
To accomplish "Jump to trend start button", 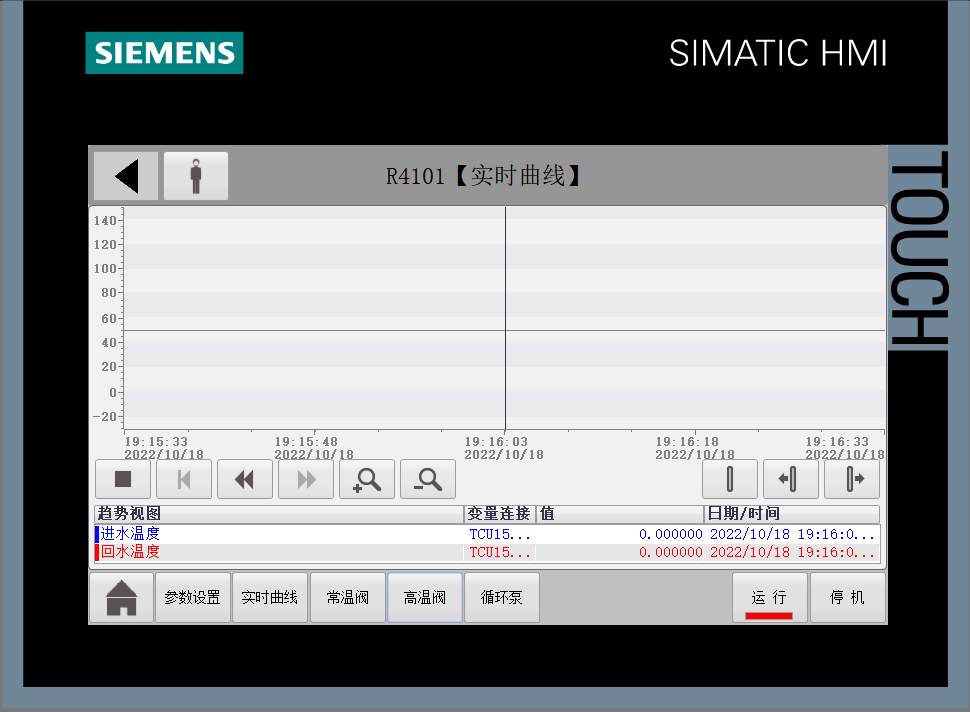I will (184, 479).
